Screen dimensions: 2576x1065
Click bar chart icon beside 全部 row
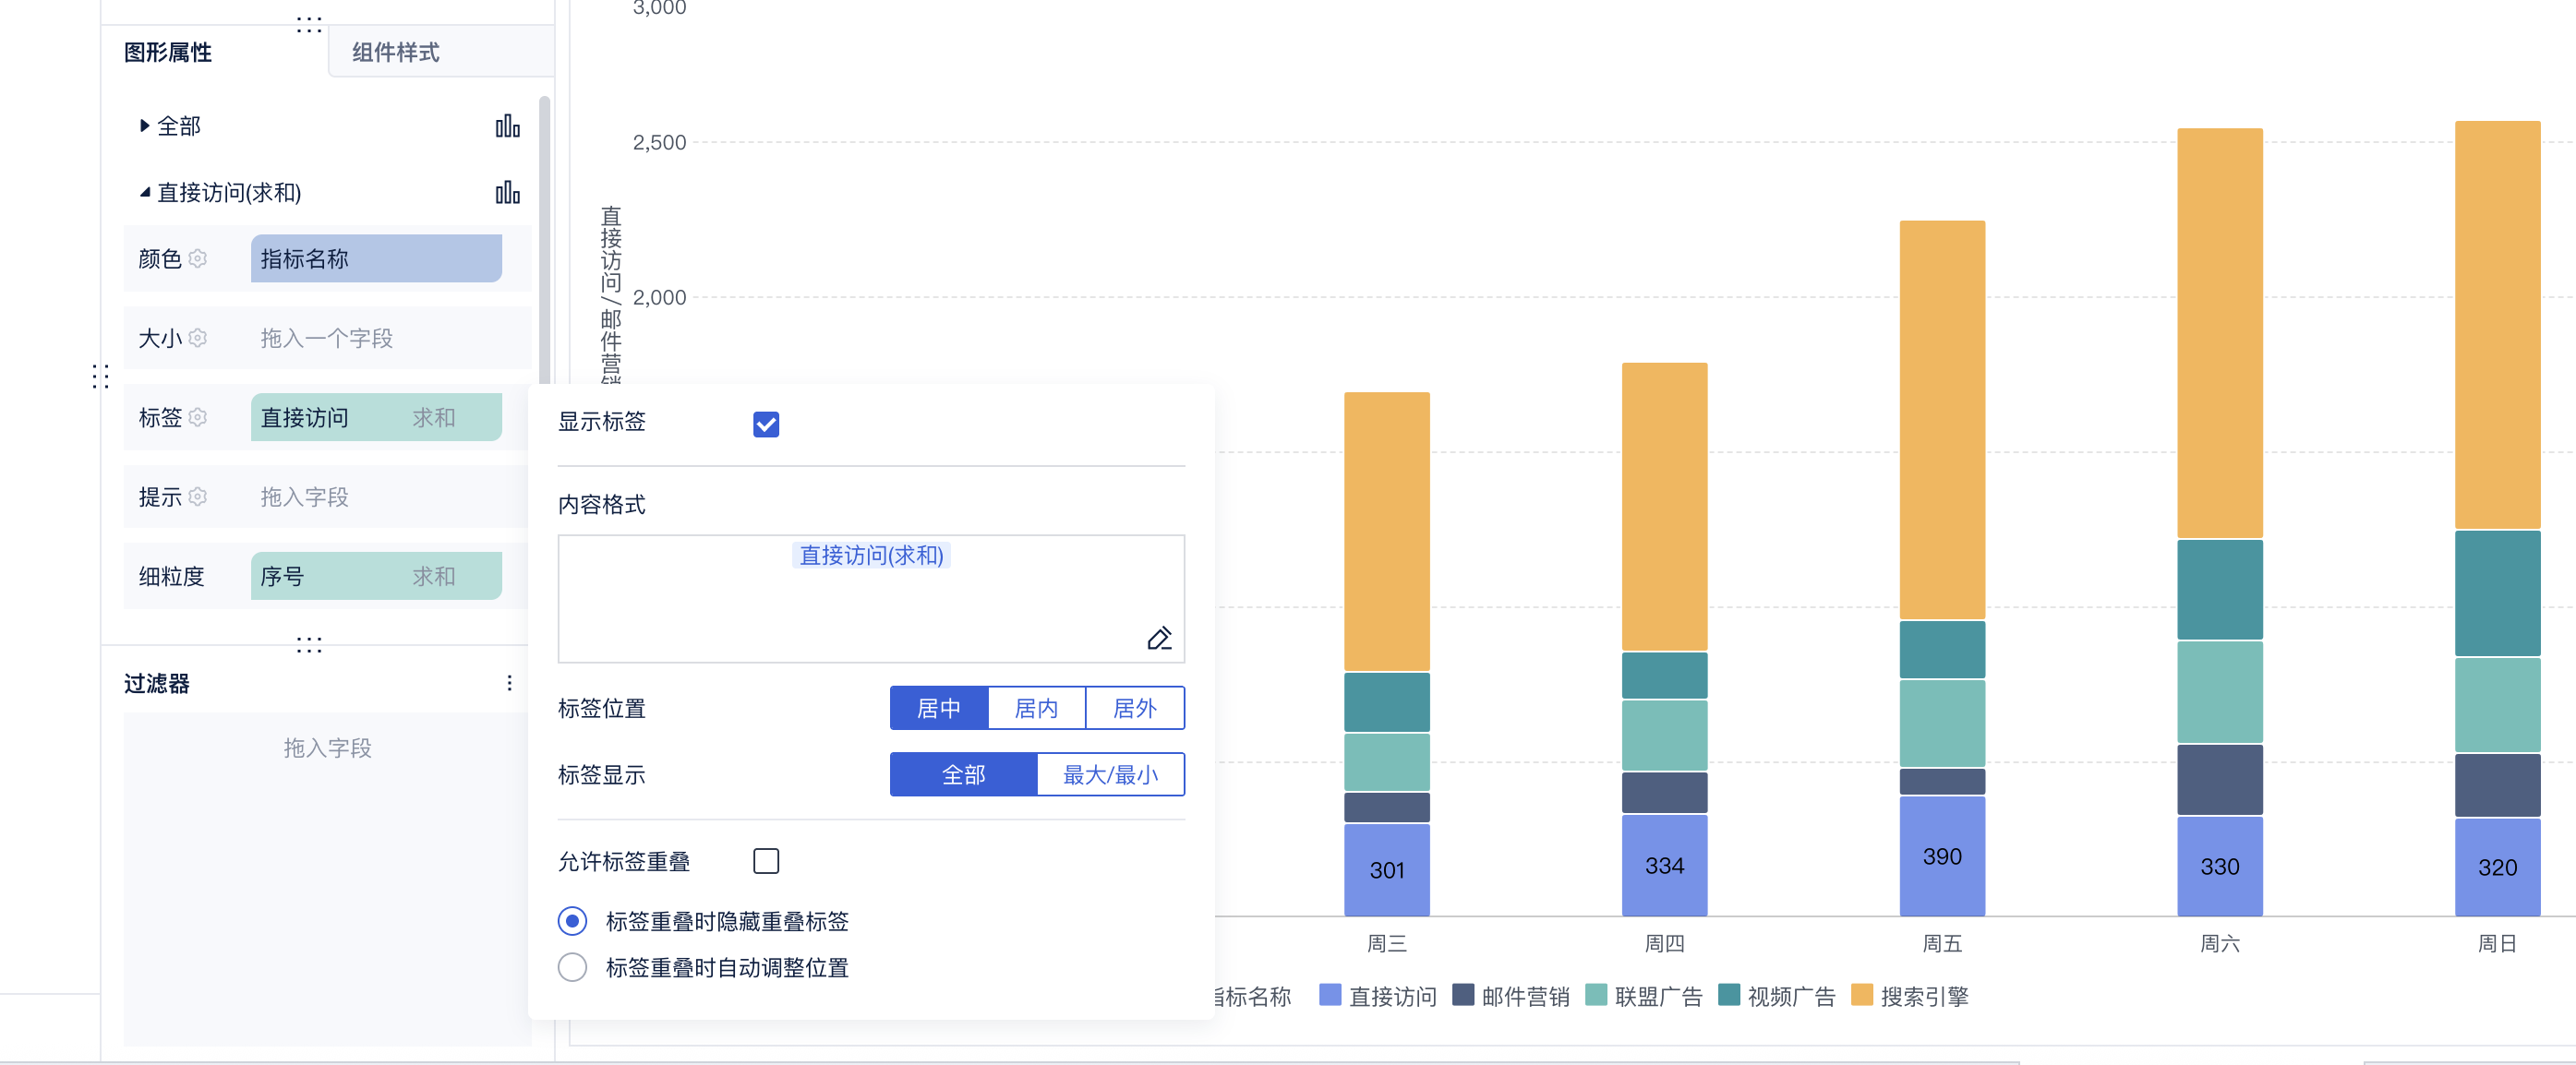coord(507,126)
